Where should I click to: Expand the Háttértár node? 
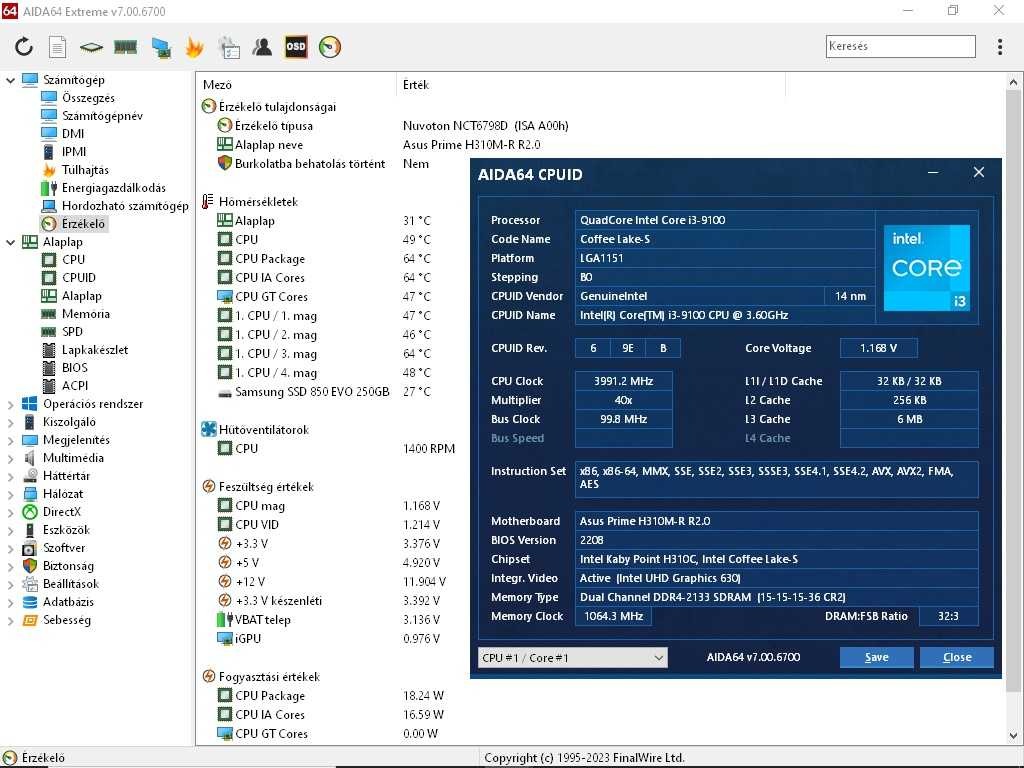coord(10,476)
